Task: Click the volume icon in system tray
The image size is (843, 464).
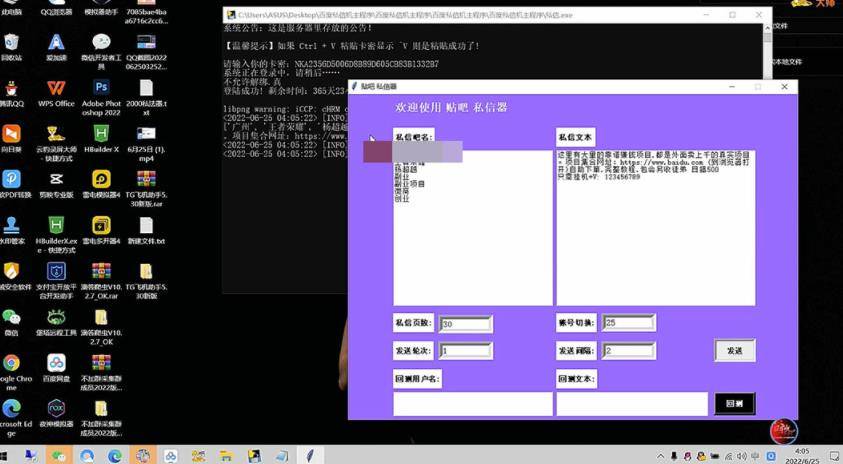Action: pos(742,456)
